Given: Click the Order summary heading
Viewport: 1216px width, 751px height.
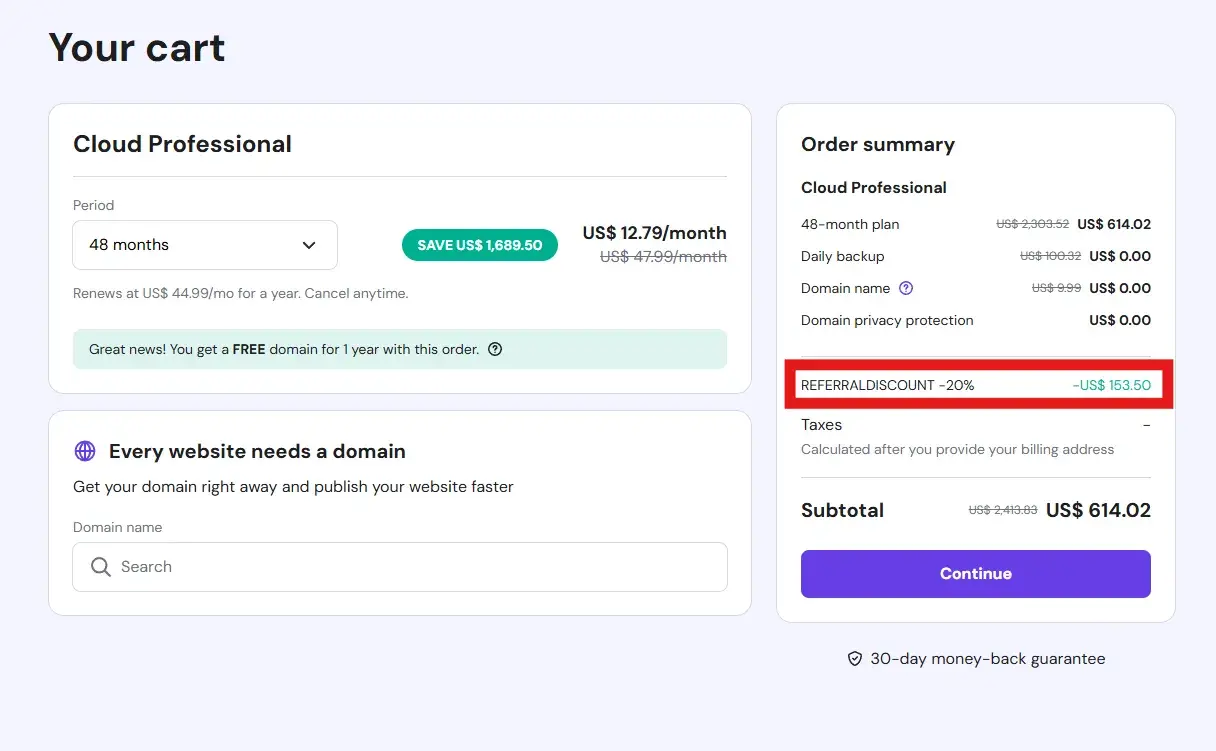Looking at the screenshot, I should (877, 144).
